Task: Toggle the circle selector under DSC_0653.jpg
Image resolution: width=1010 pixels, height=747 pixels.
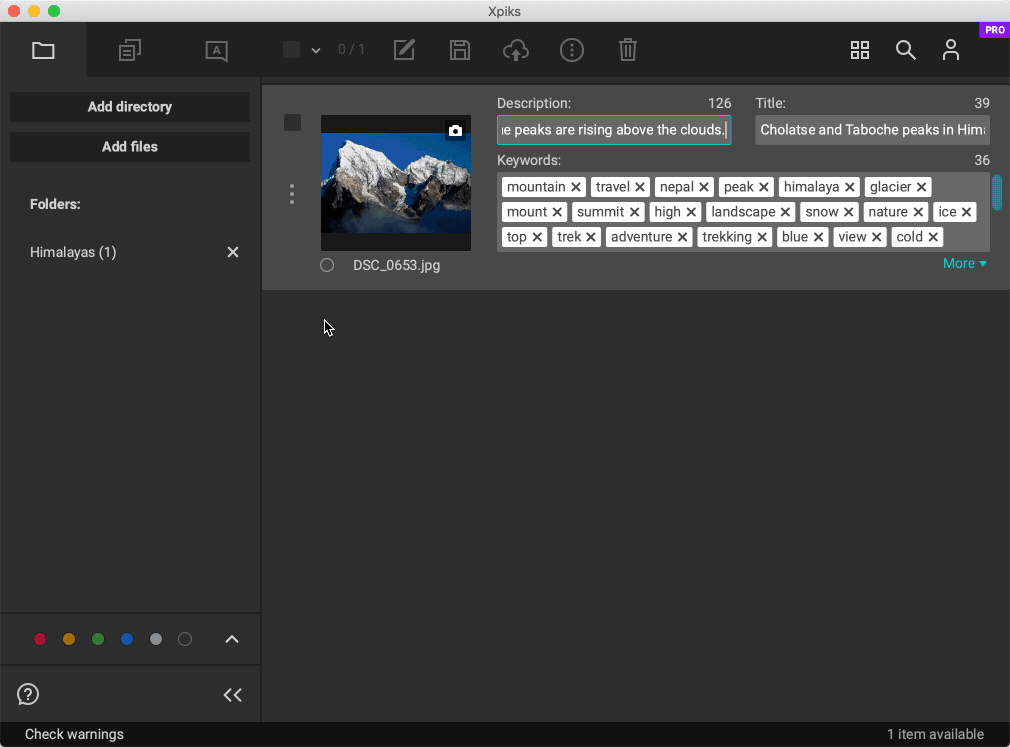Action: tap(327, 265)
